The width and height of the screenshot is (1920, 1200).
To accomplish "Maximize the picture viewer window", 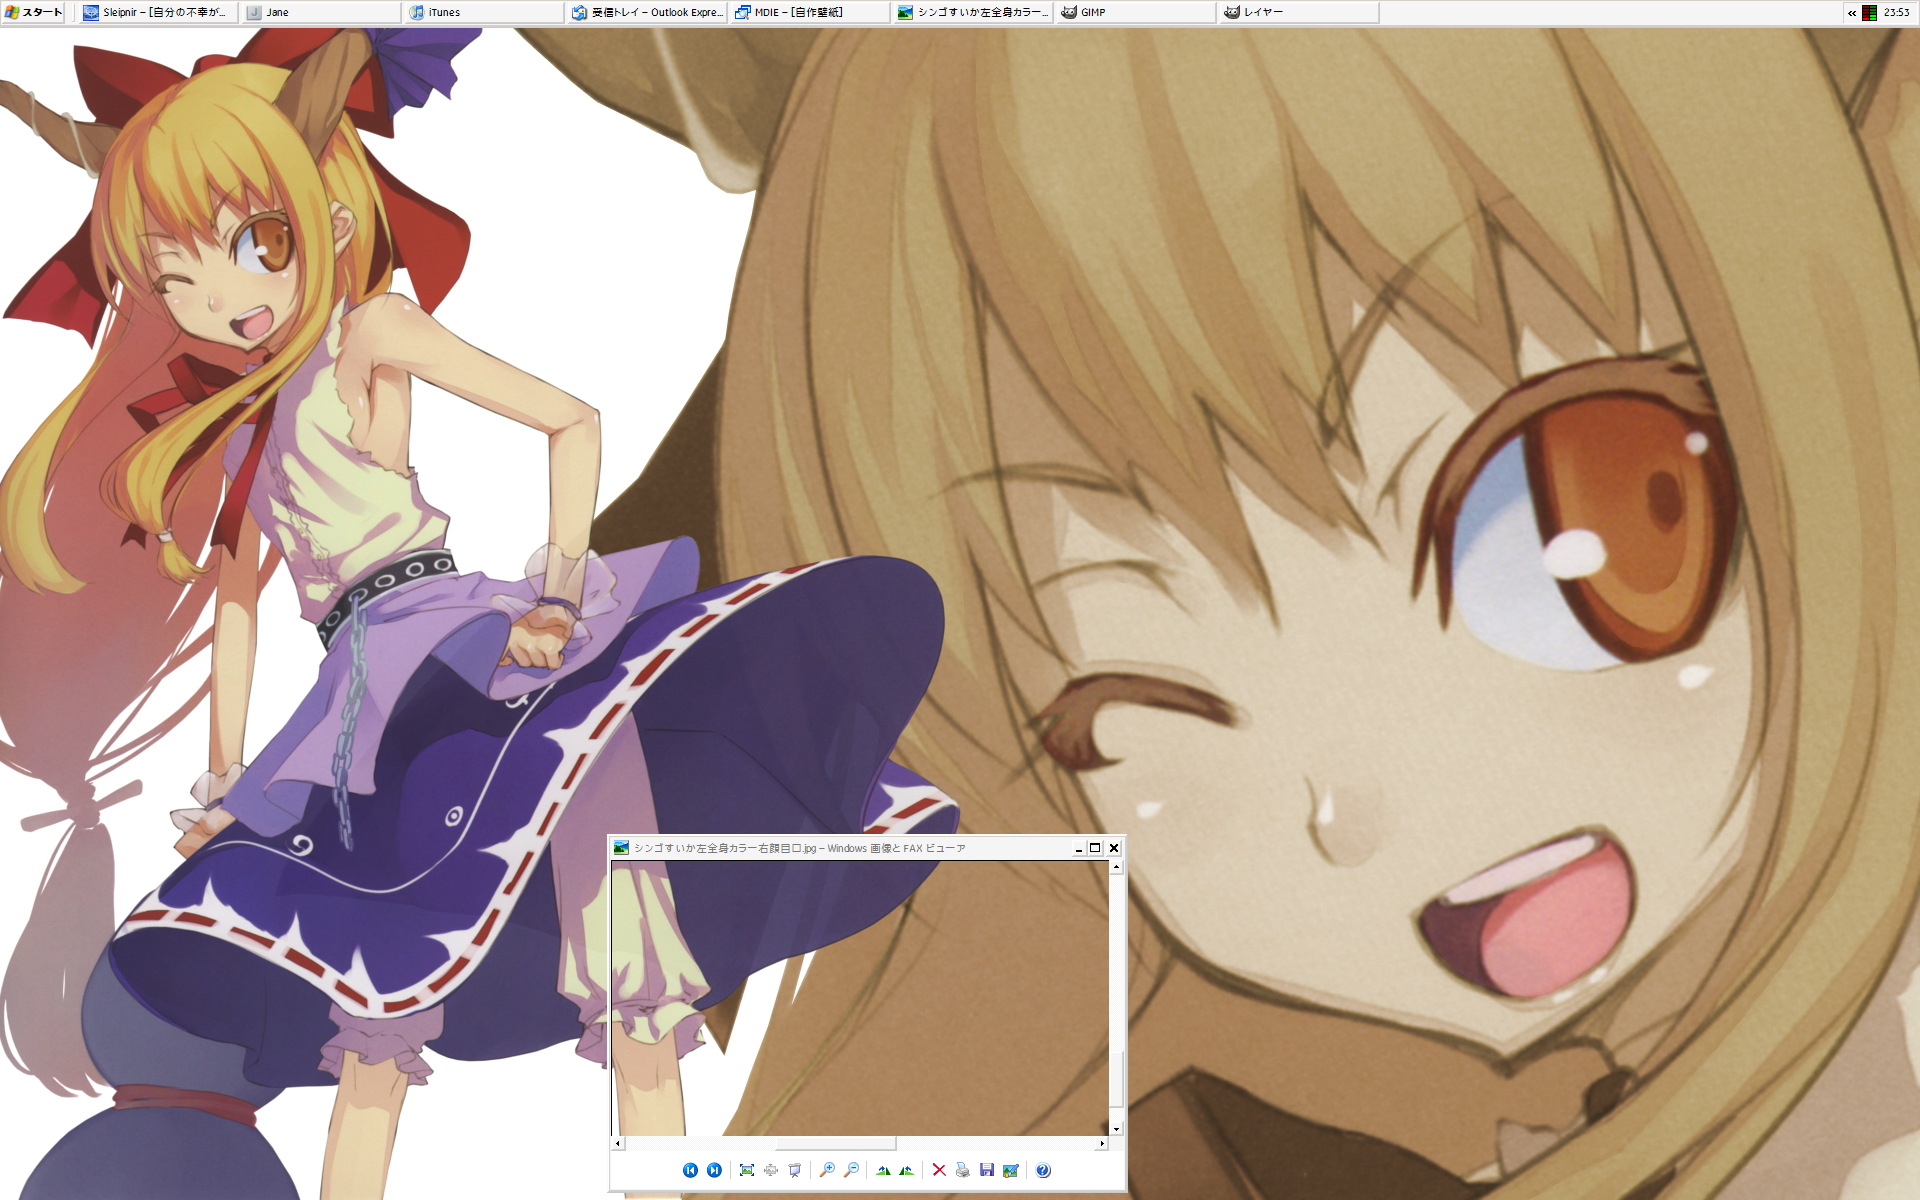I will tap(1095, 848).
